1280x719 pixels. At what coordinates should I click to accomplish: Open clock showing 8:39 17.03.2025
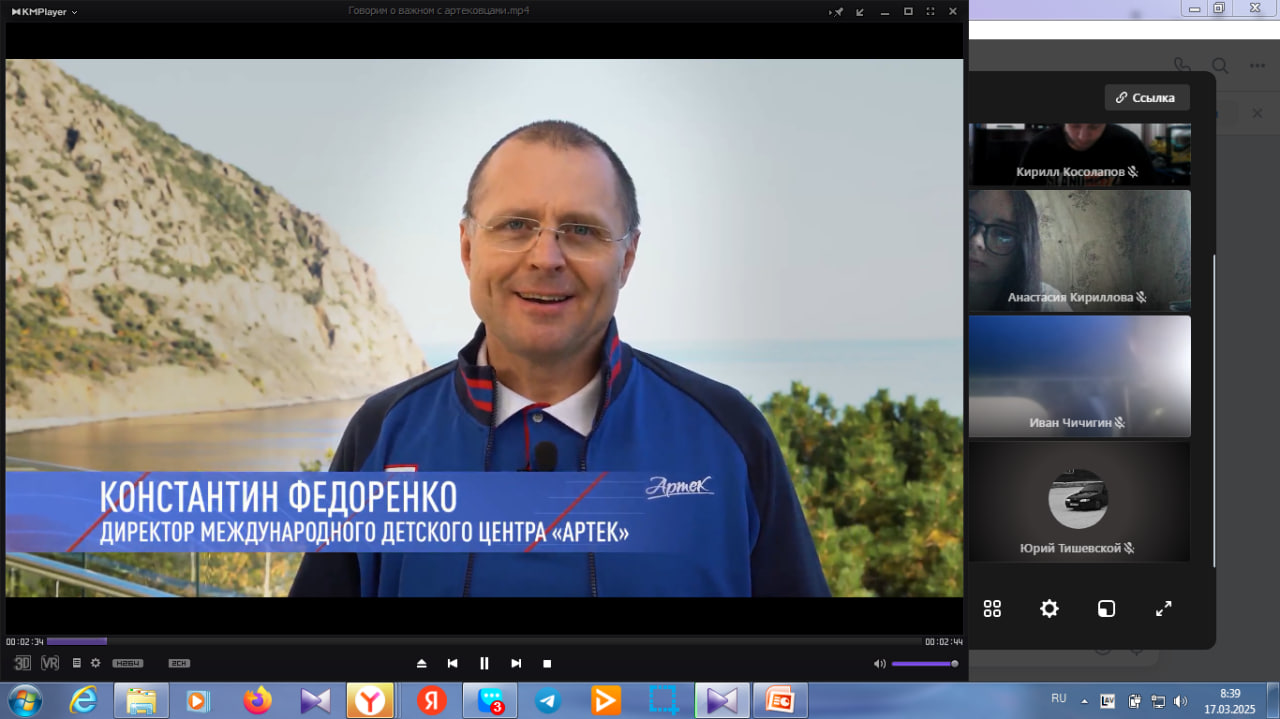(1231, 700)
